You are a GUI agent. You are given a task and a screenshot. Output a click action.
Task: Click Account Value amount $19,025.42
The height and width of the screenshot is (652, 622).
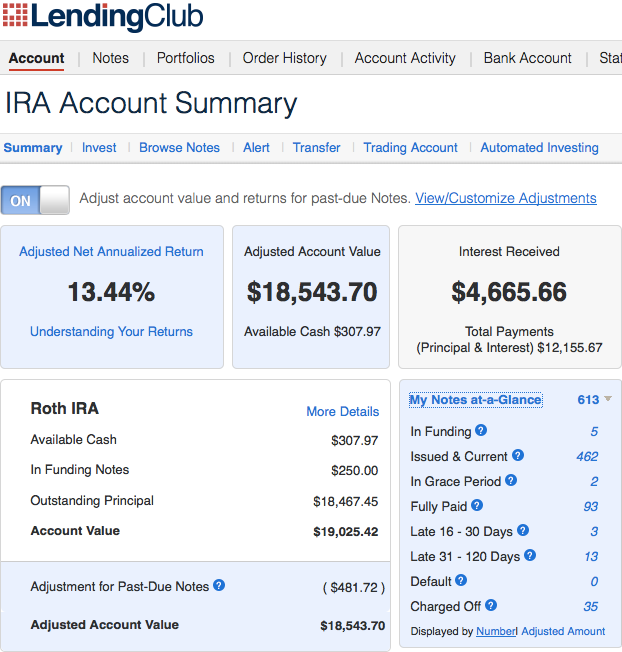(346, 531)
